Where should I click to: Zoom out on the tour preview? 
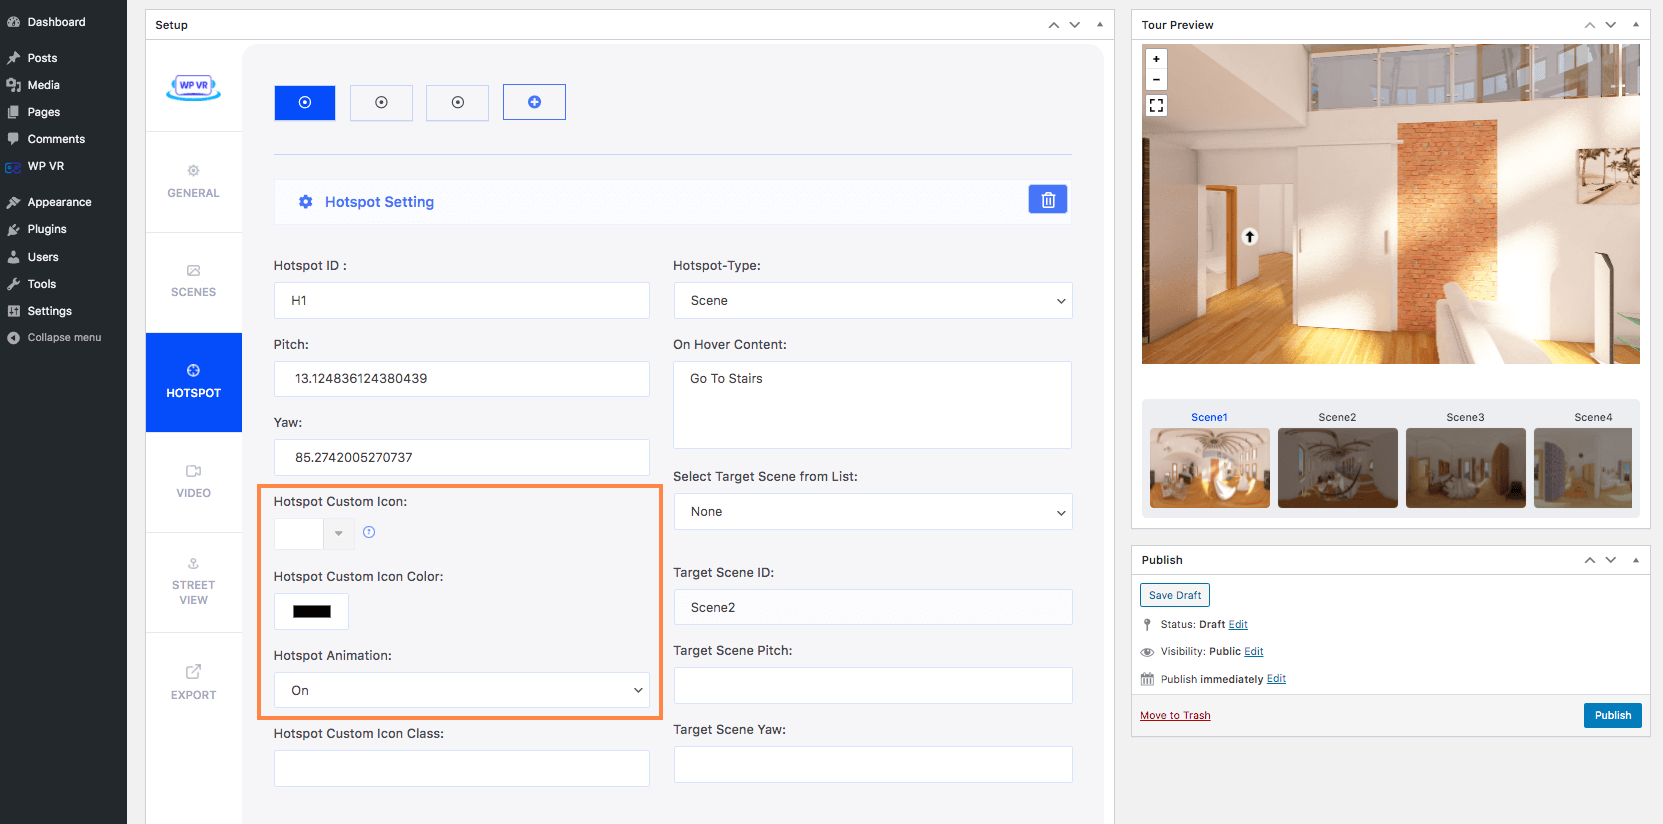point(1156,80)
